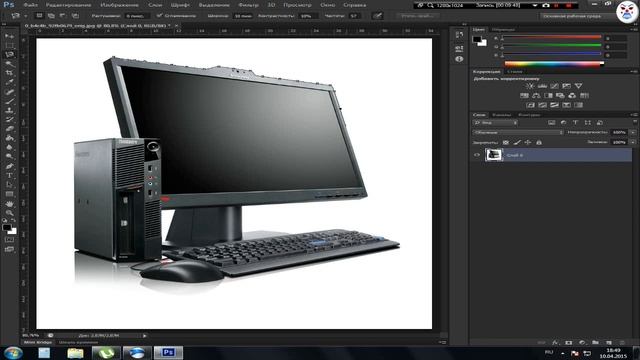Click the Windows Start button
This screenshot has height=360, width=640.
tap(13, 352)
